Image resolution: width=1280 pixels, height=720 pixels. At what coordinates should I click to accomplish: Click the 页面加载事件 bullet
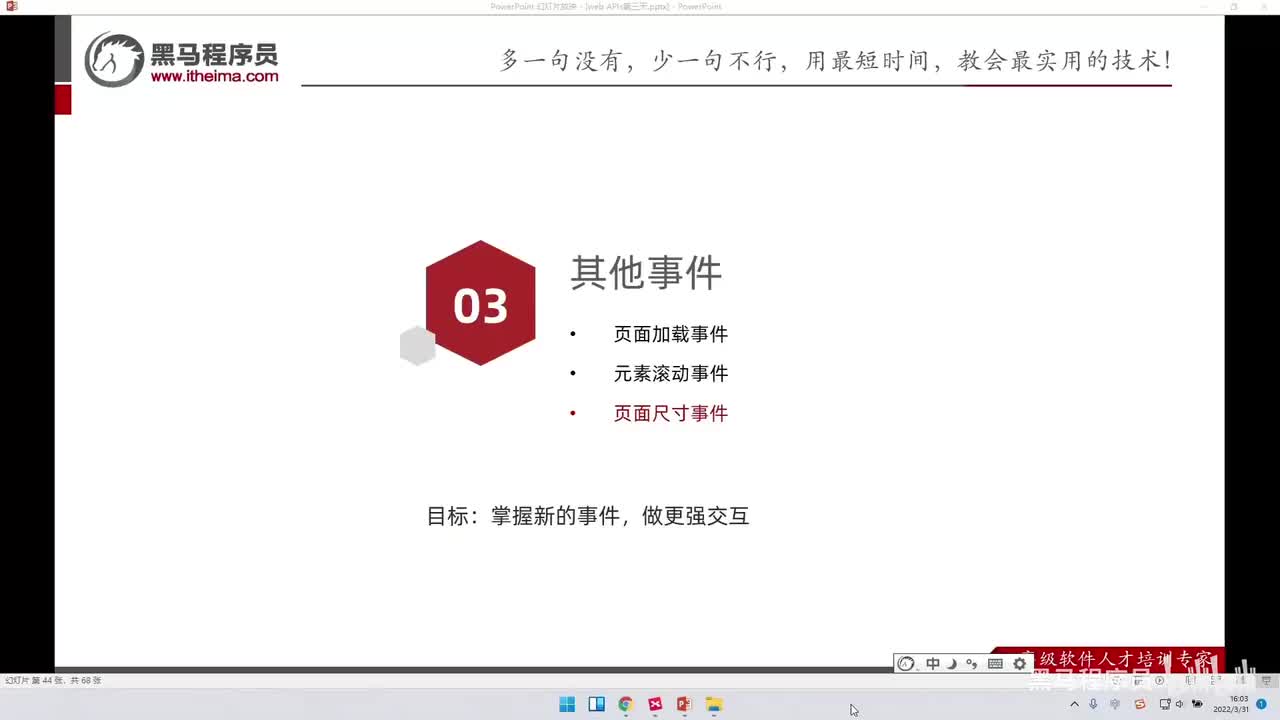click(671, 334)
